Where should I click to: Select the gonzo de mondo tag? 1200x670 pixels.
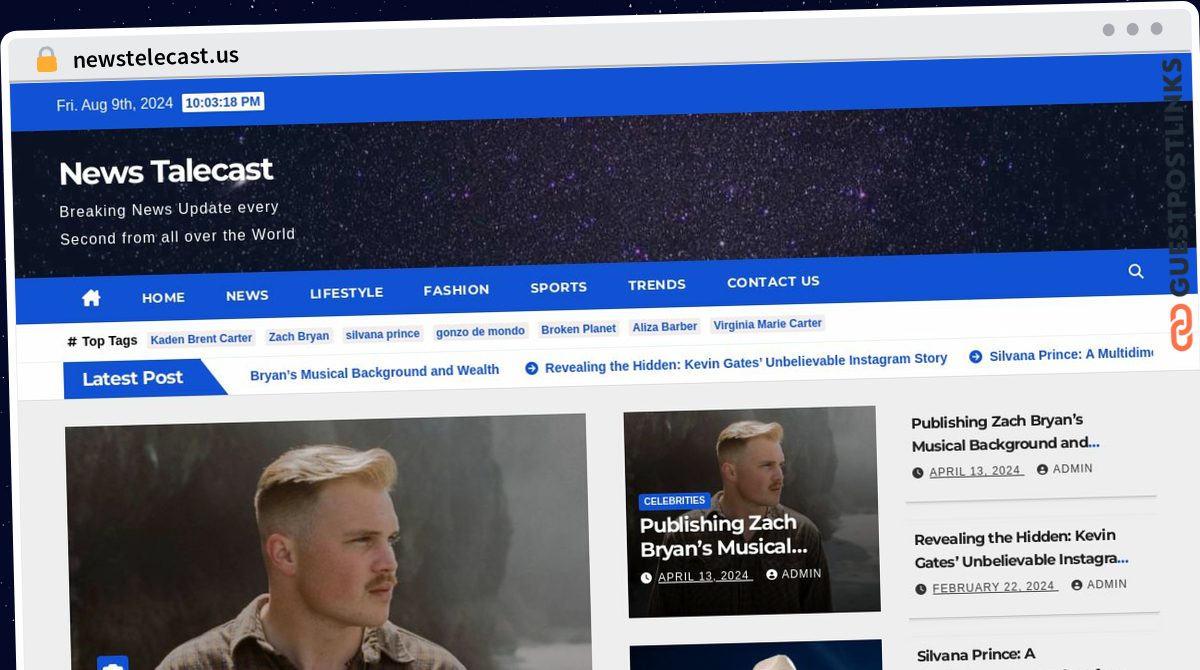[x=480, y=331]
